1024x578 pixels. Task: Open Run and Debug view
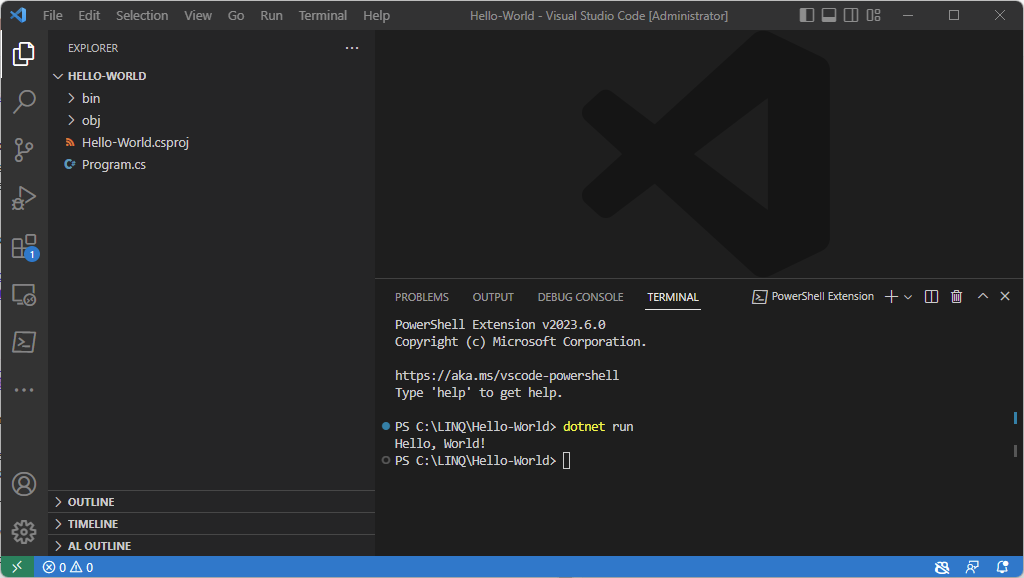click(x=24, y=198)
